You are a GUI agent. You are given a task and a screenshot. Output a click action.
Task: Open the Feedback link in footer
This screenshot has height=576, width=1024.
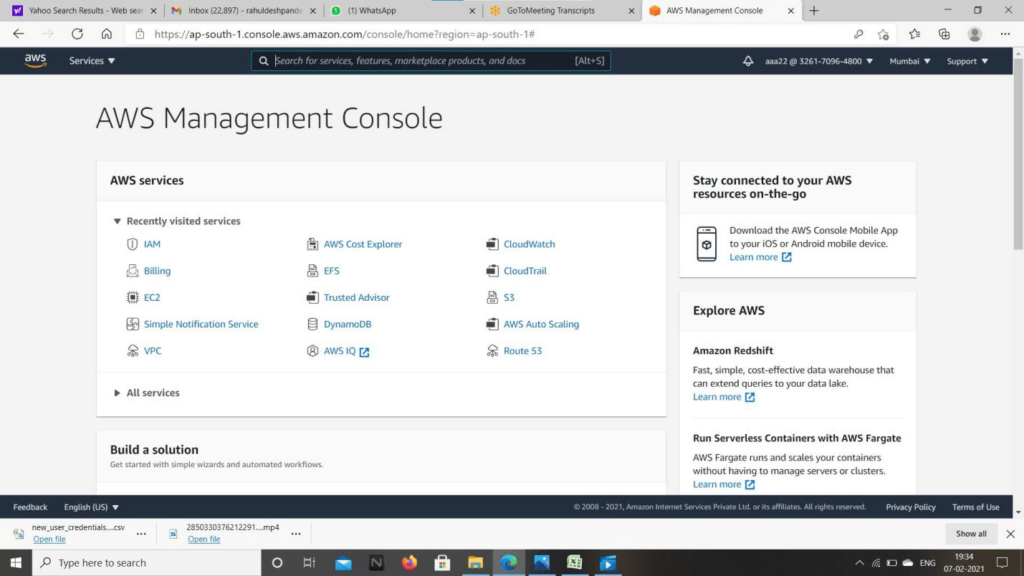(30, 507)
